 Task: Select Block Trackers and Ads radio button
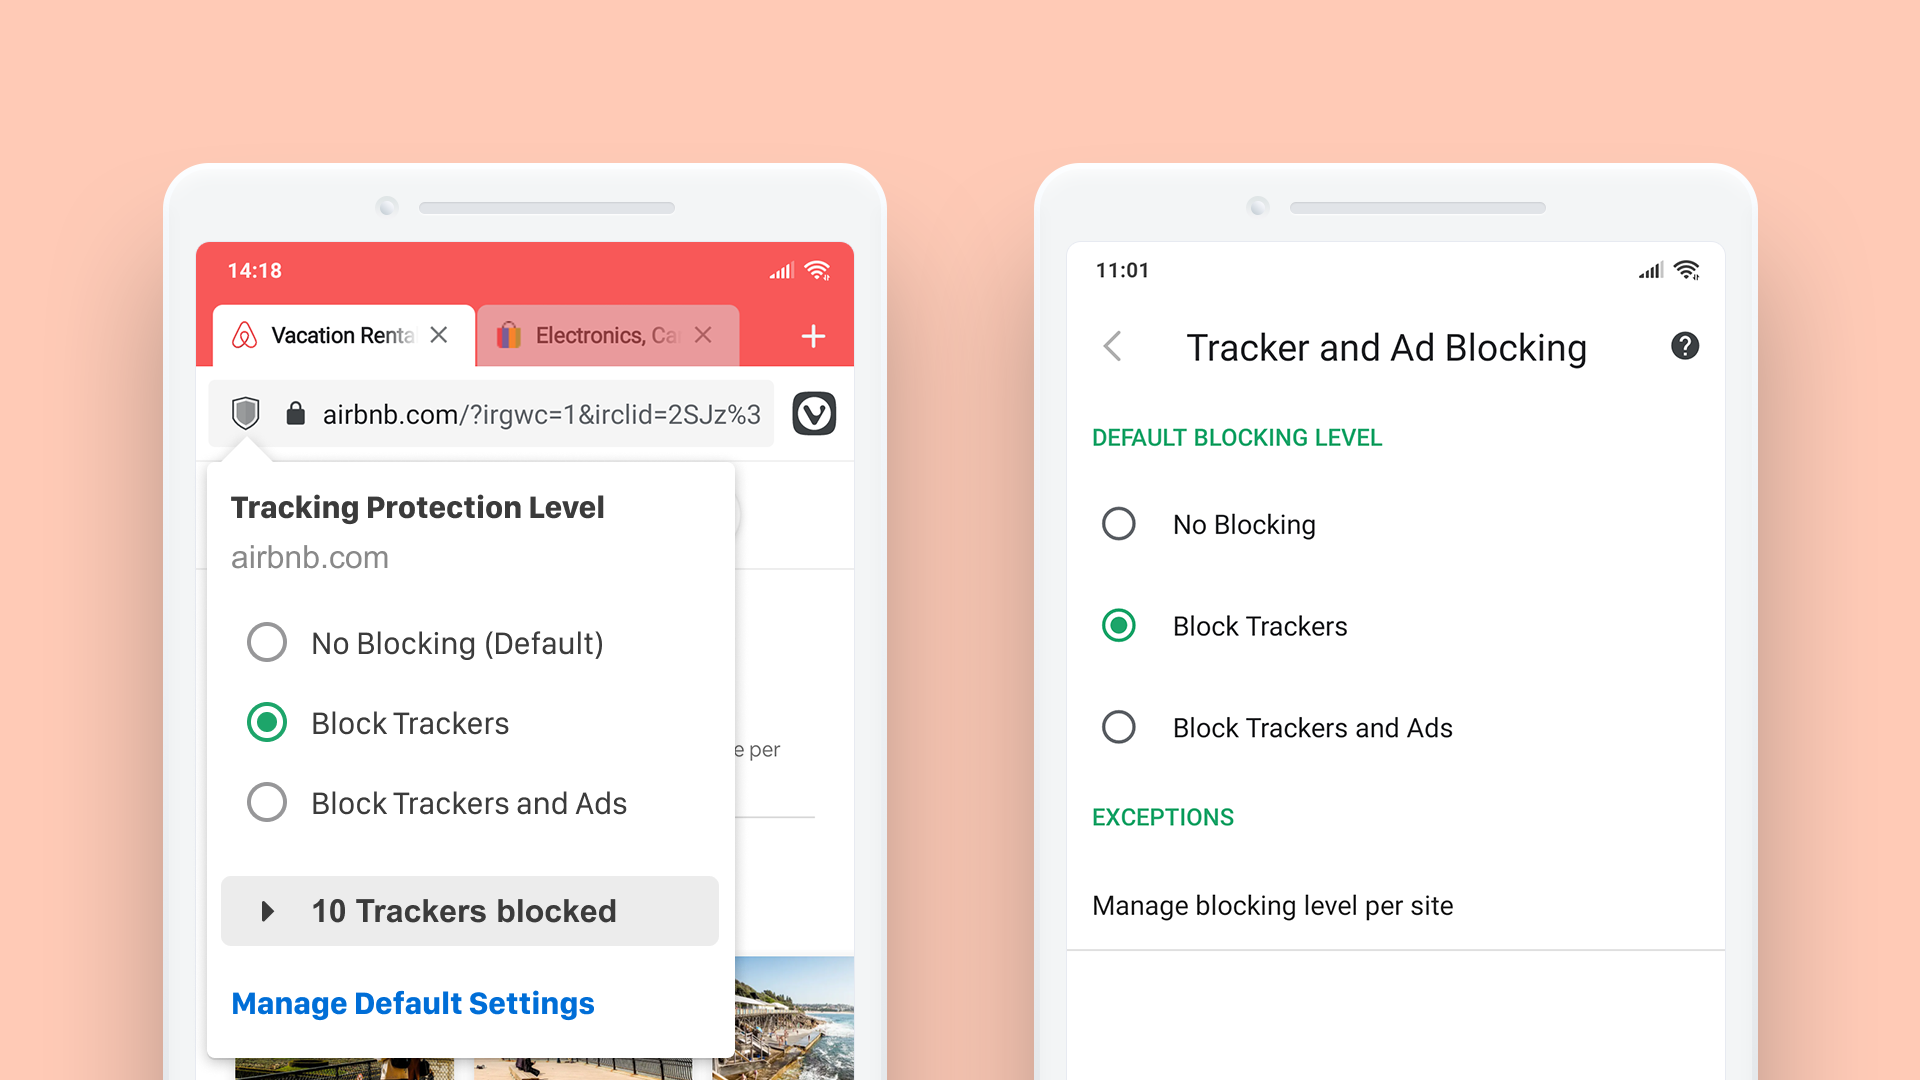pyautogui.click(x=1120, y=728)
